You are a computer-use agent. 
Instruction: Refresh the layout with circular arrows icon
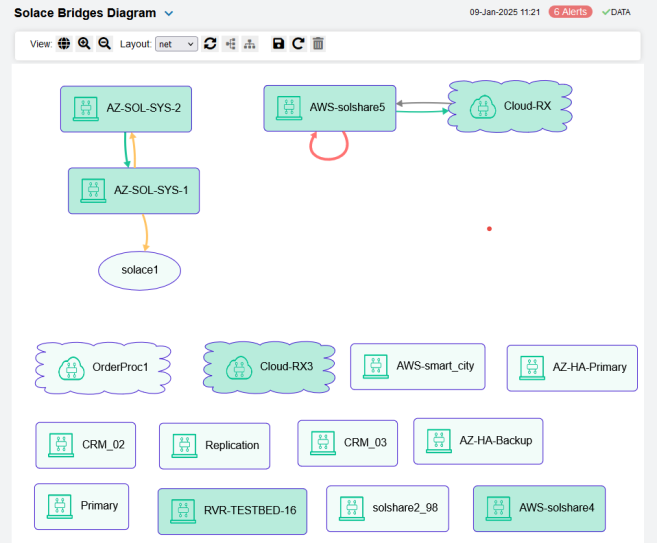pyautogui.click(x=210, y=44)
